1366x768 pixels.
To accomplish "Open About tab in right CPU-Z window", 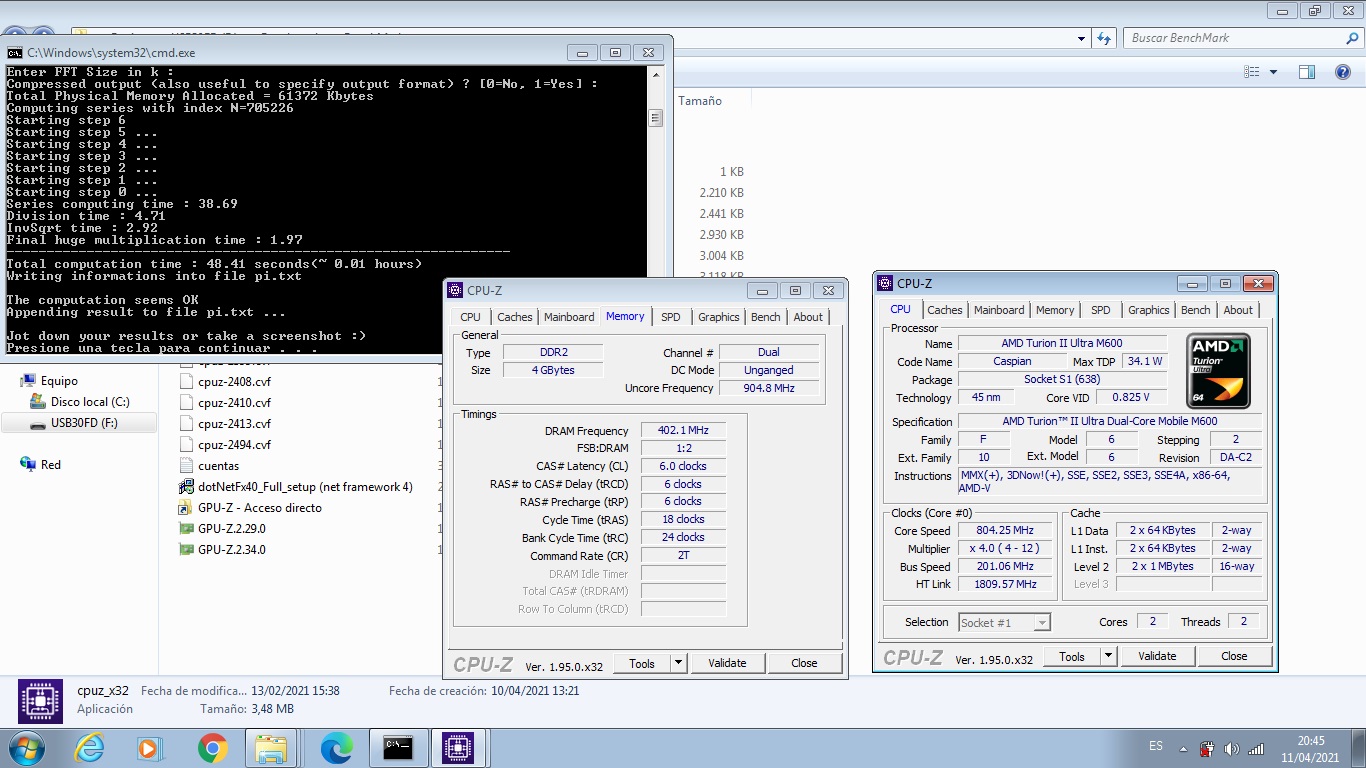I will [x=1238, y=310].
